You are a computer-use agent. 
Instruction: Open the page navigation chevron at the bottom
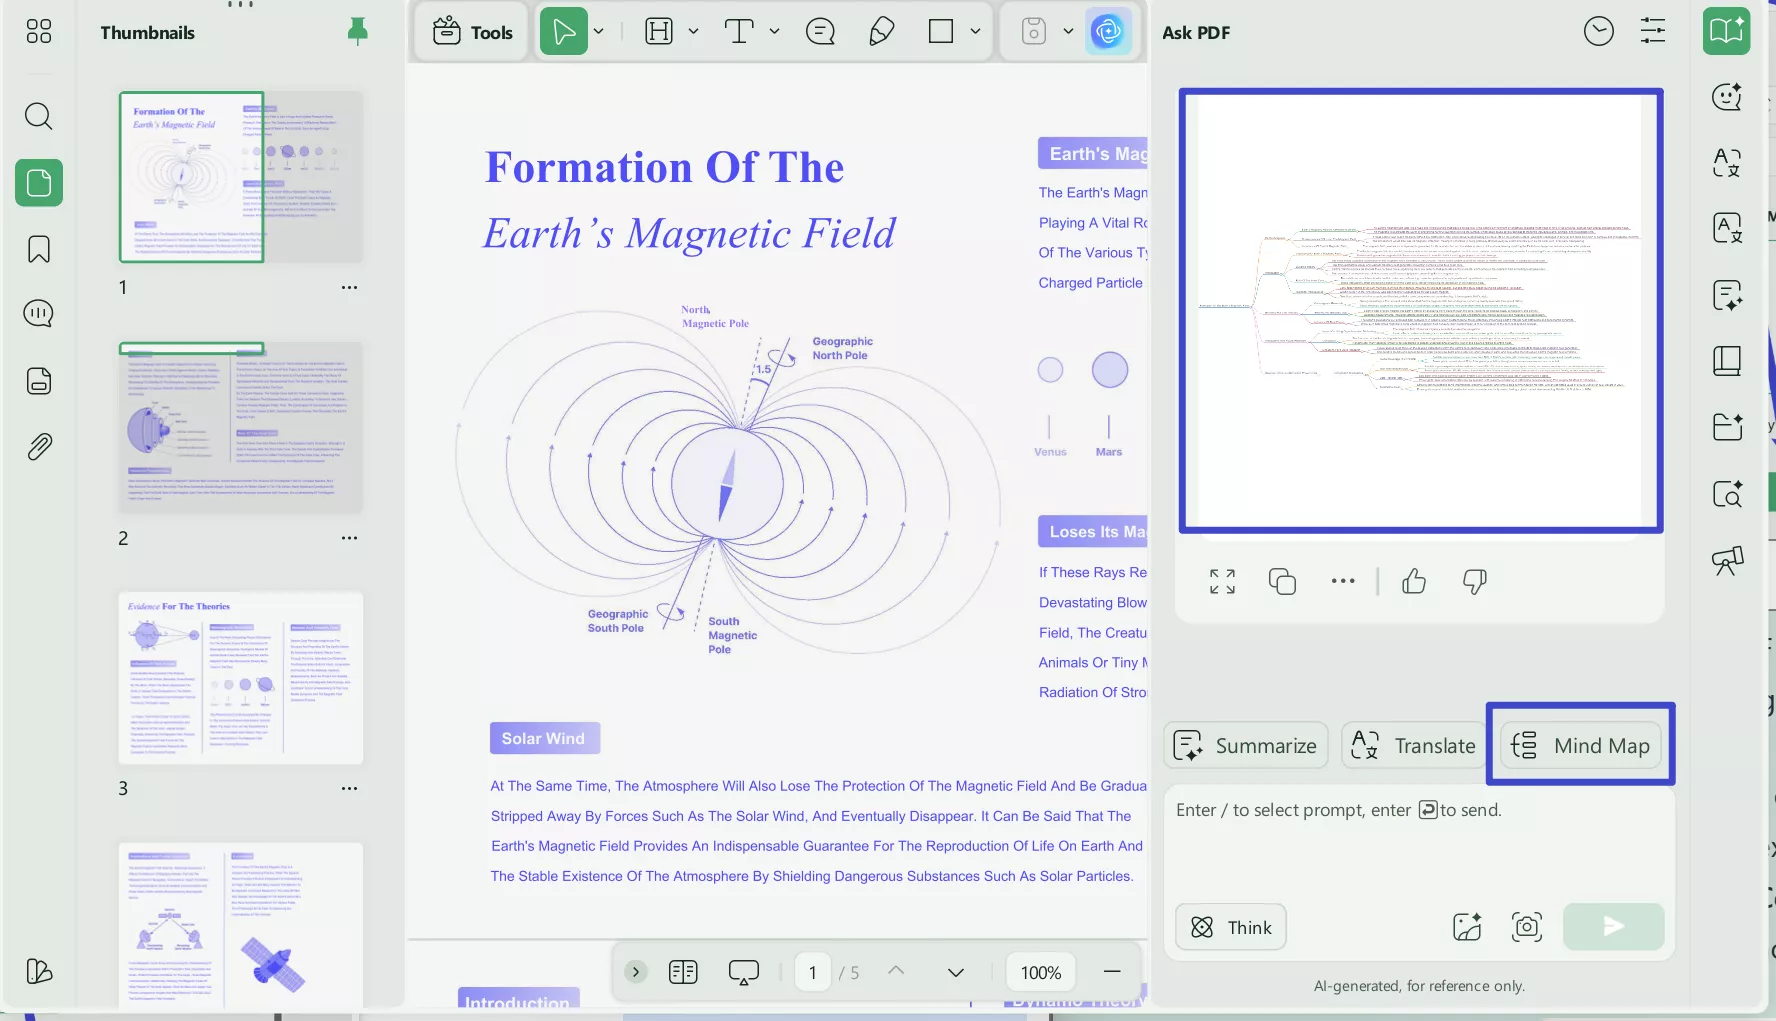click(x=635, y=972)
